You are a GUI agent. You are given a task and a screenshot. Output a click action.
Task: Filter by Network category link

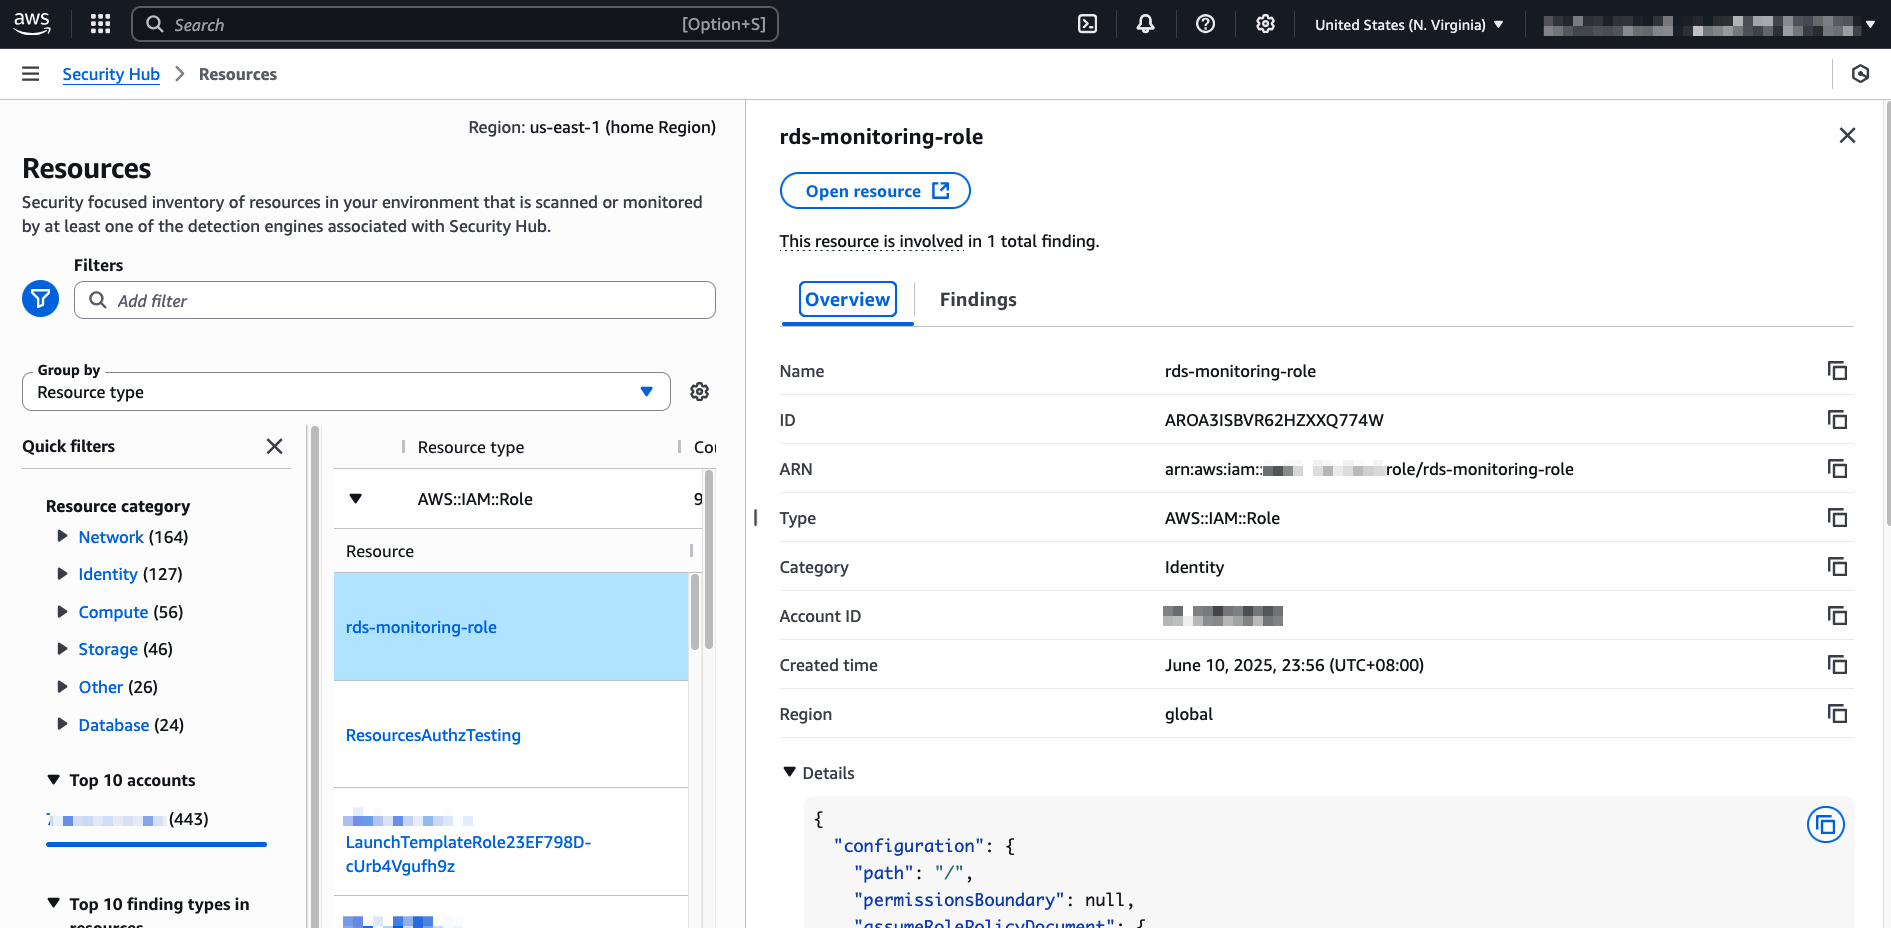tap(111, 537)
